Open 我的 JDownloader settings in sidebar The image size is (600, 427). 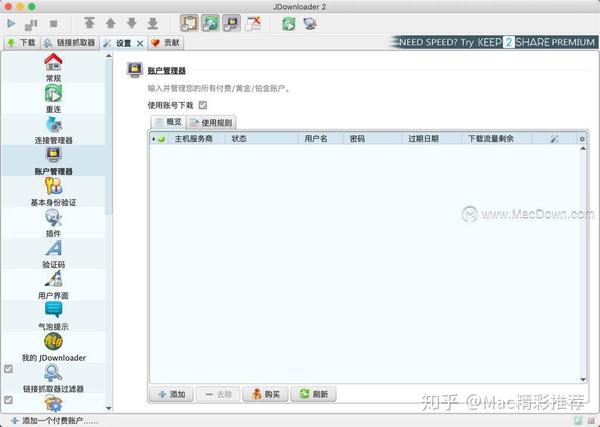pos(53,347)
